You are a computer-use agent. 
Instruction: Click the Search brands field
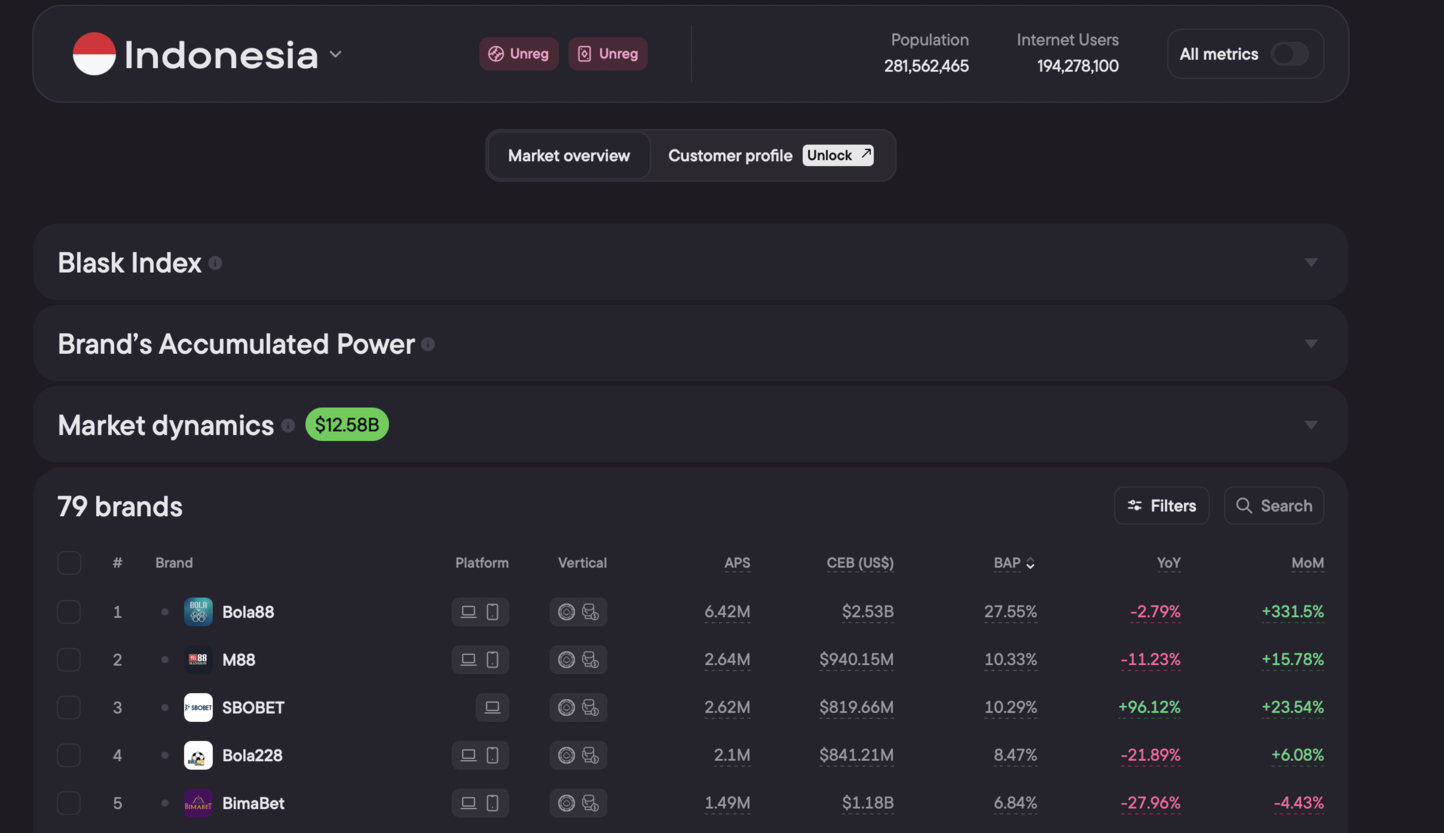[1274, 506]
